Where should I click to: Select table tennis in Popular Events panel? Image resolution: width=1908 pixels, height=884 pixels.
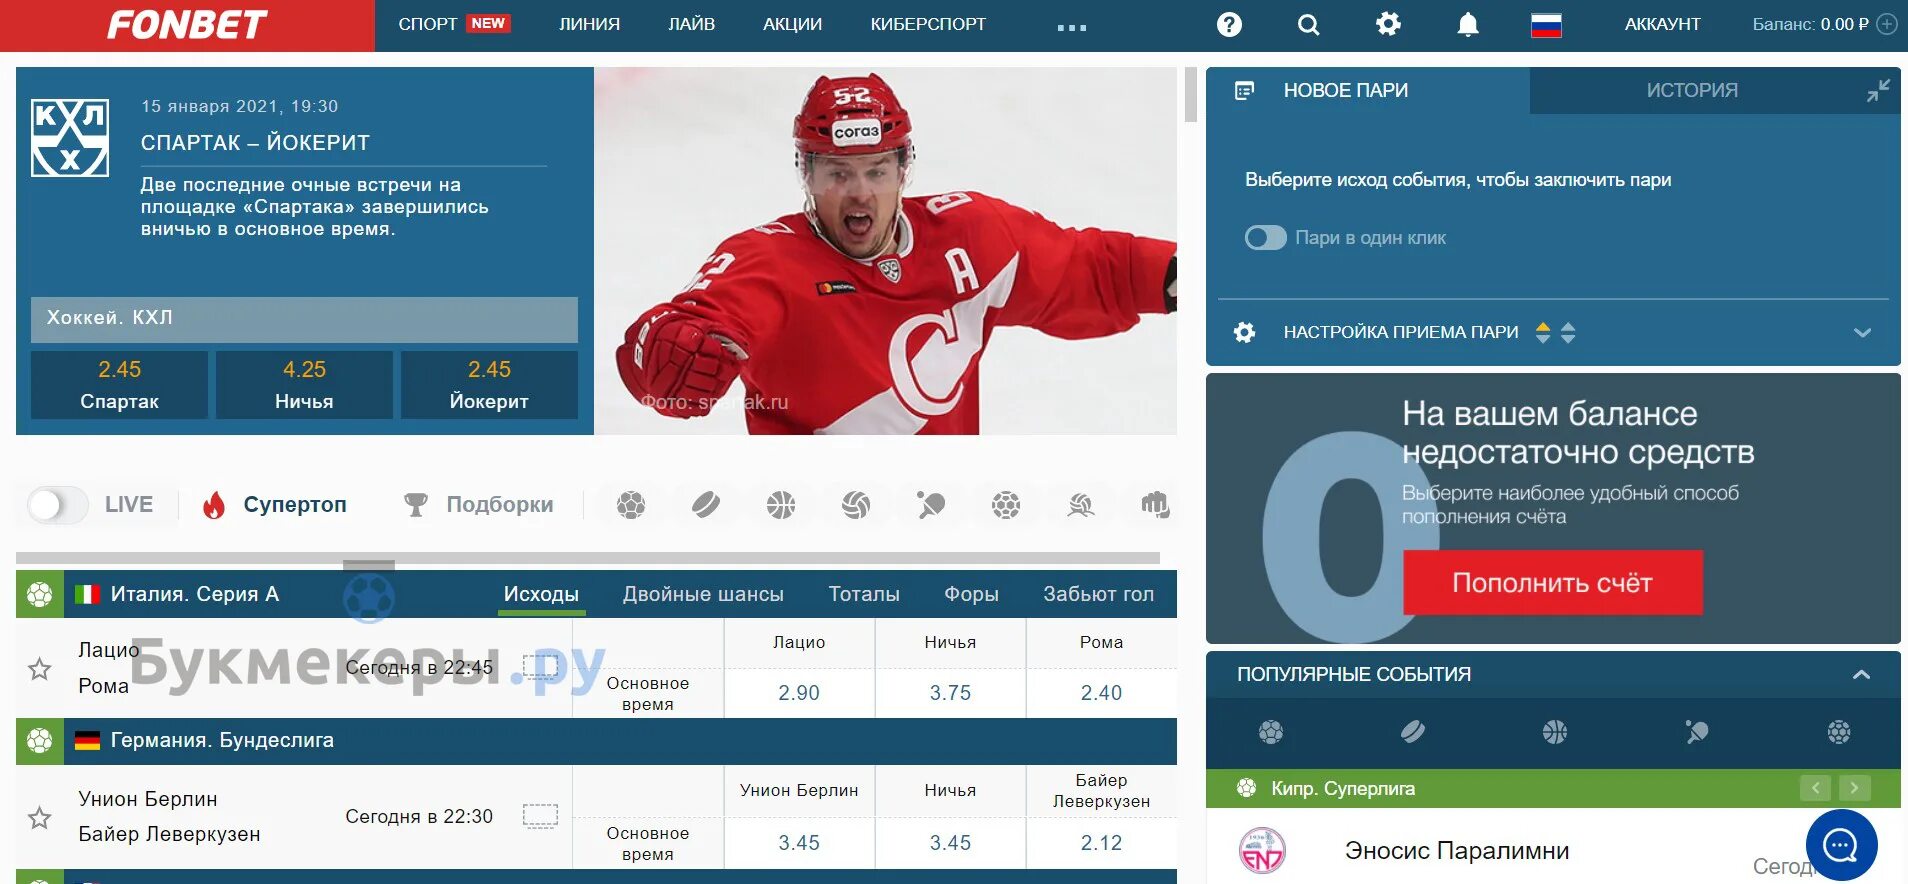tap(1697, 732)
